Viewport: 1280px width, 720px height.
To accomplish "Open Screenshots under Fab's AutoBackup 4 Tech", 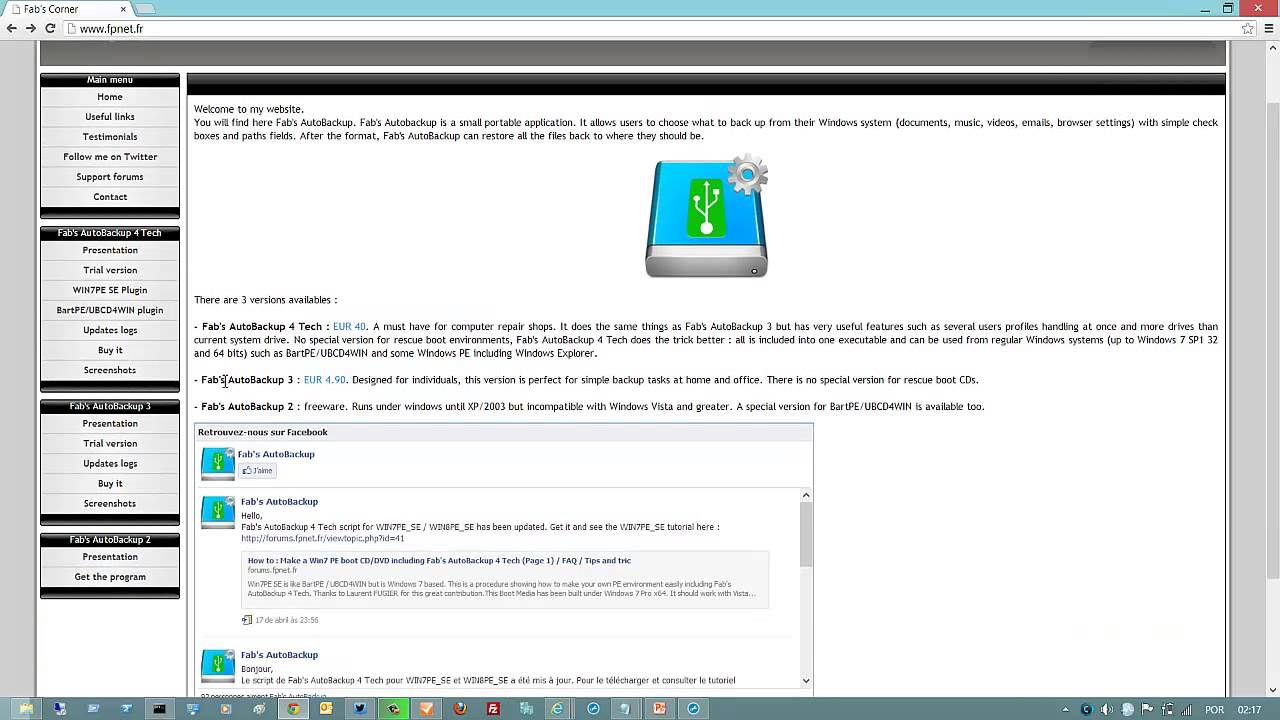I will (x=110, y=370).
